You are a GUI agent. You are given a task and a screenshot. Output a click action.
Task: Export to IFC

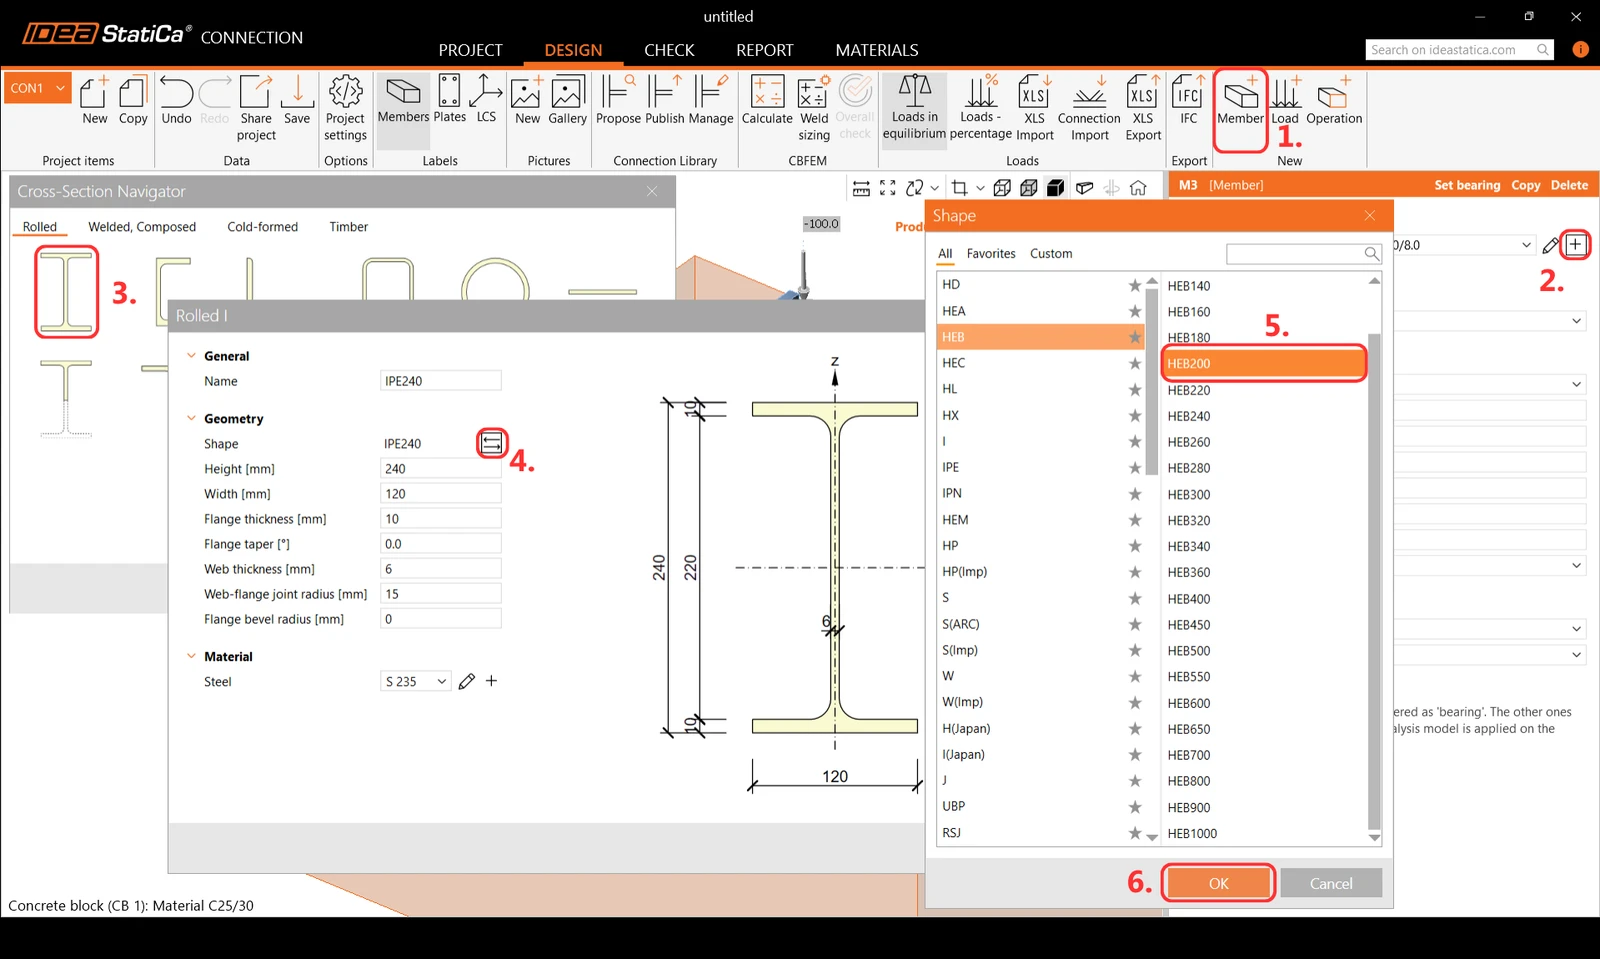coord(1188,101)
